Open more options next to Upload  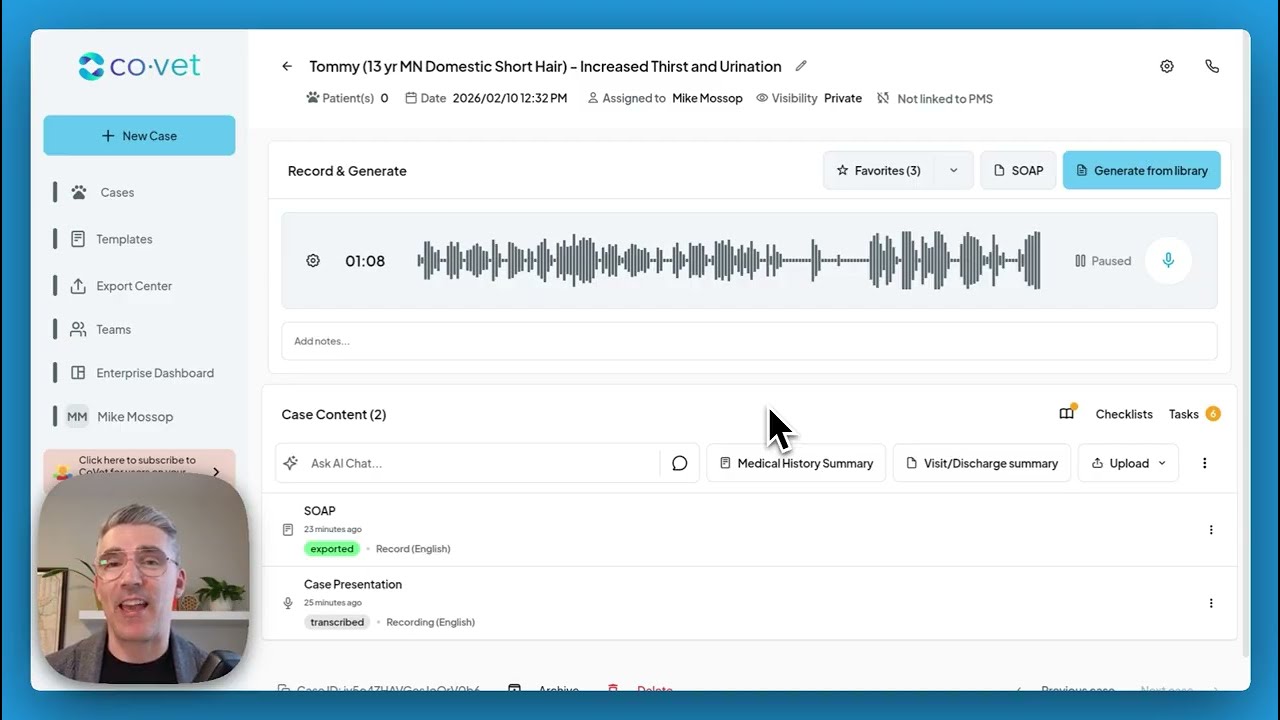point(1205,463)
